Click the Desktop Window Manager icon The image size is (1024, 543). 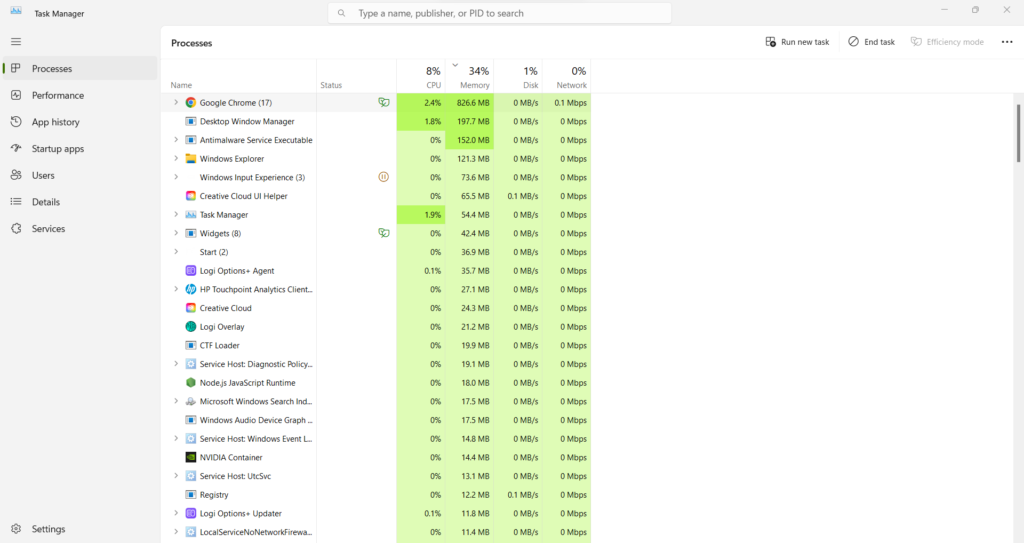coord(191,122)
